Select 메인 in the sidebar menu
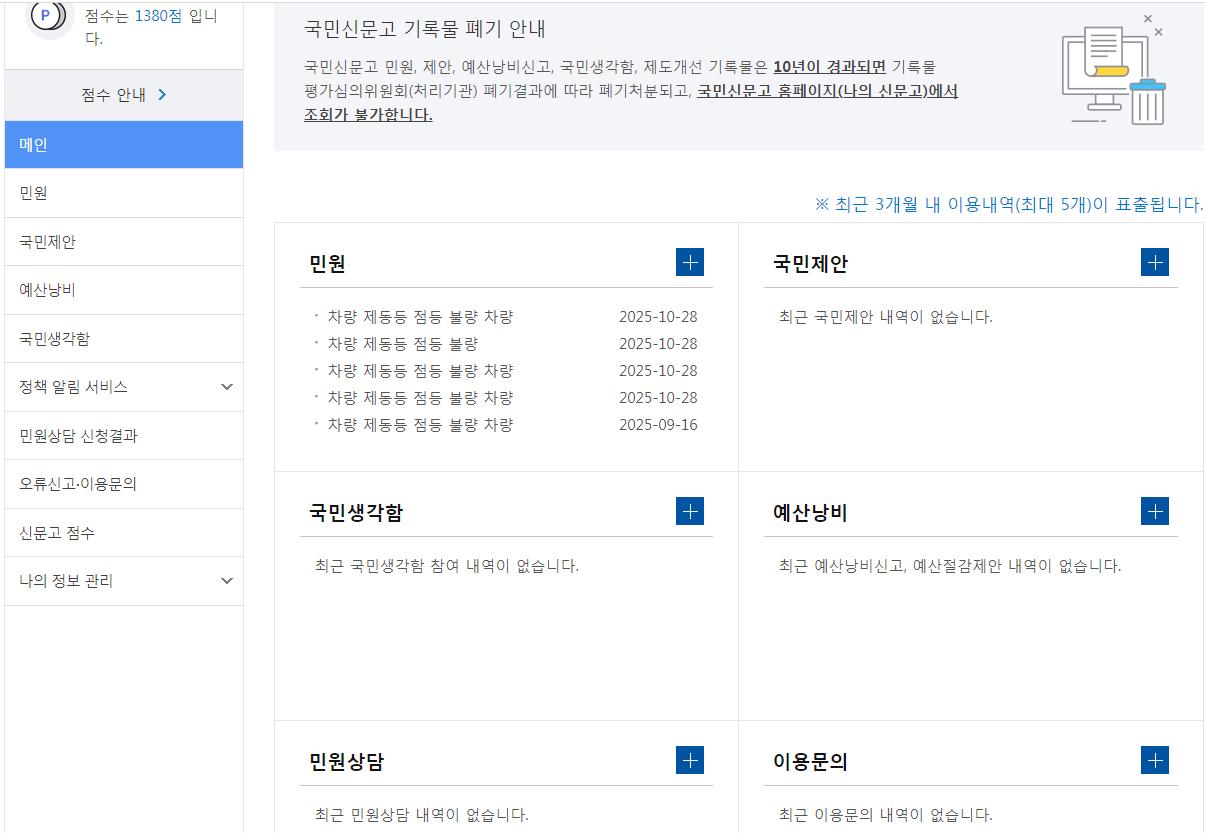 click(124, 145)
